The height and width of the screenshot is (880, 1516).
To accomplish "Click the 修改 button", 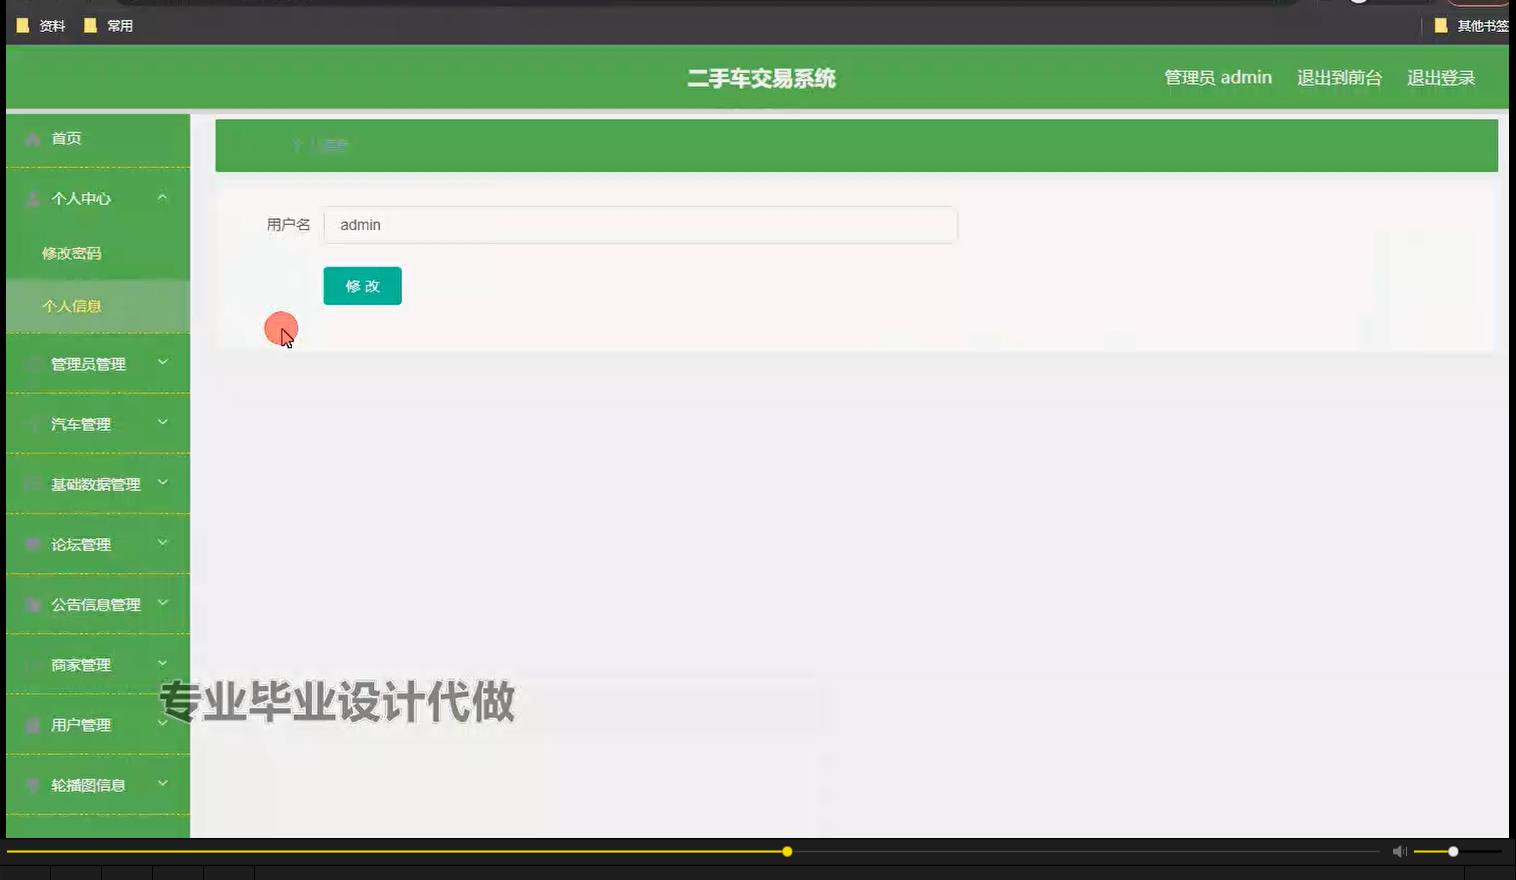I will point(361,286).
